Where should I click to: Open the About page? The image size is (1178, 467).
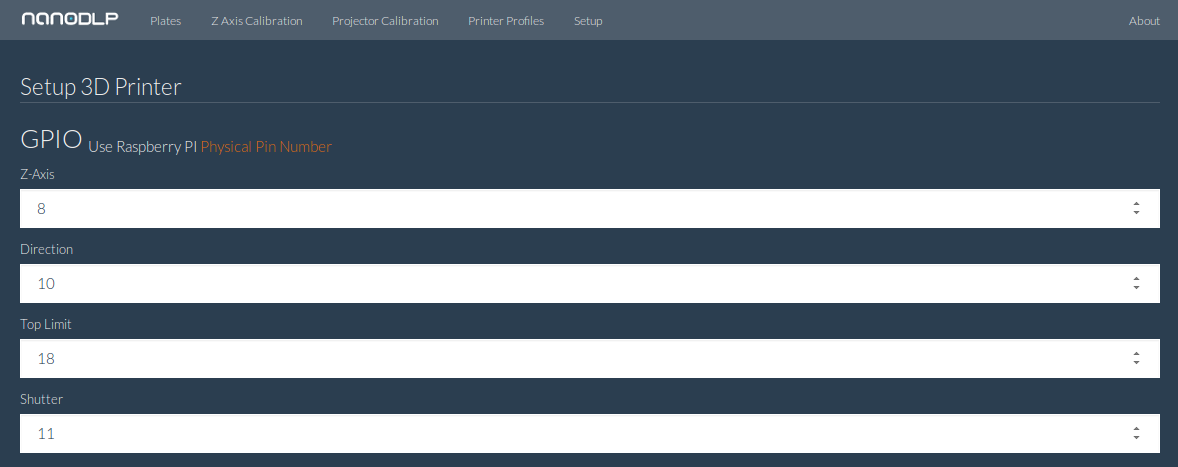pos(1144,21)
